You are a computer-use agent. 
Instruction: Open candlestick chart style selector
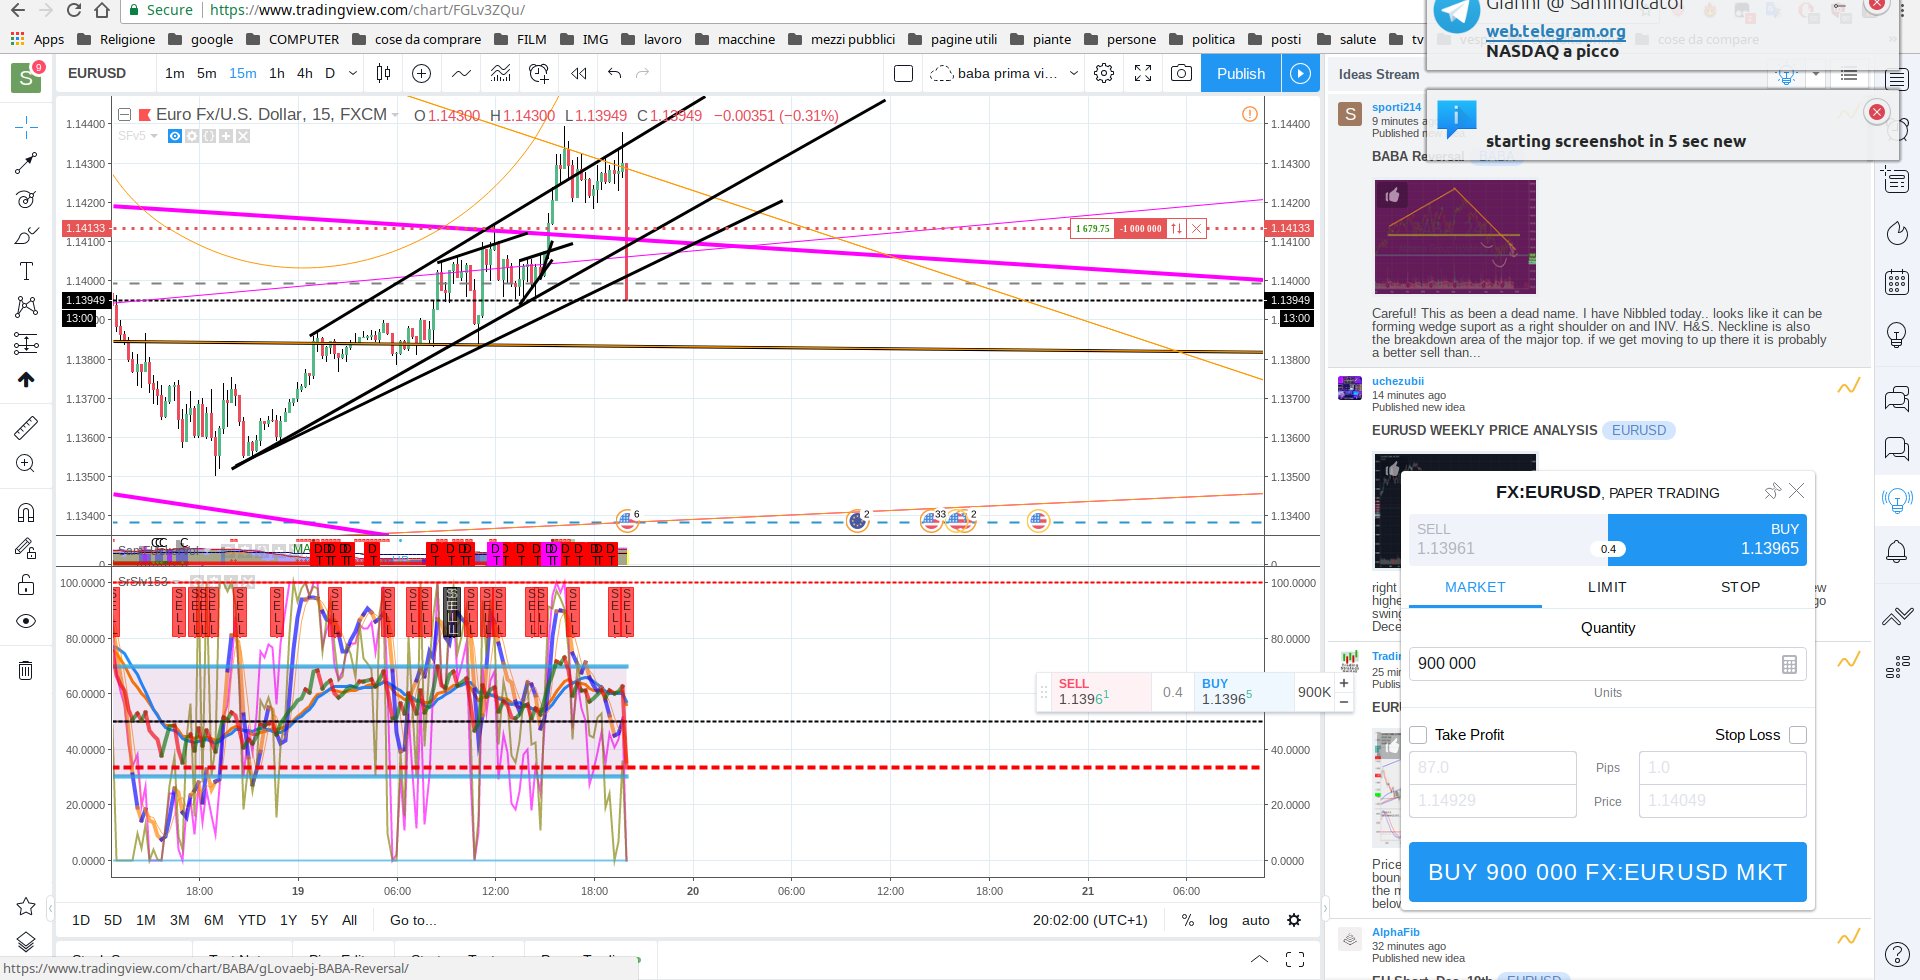coord(383,73)
